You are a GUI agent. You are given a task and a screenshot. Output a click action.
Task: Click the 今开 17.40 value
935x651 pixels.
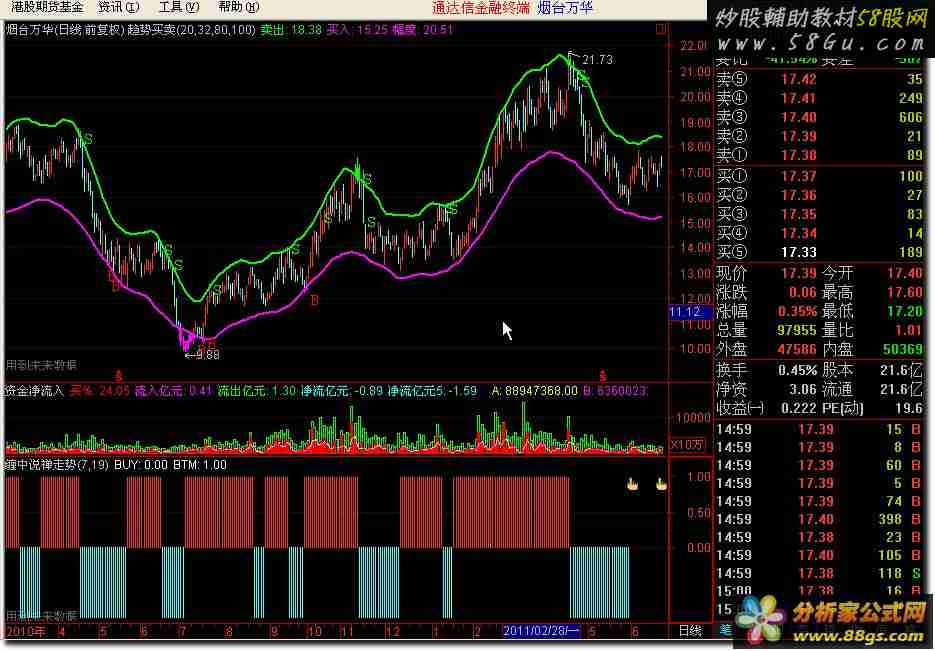click(x=905, y=273)
